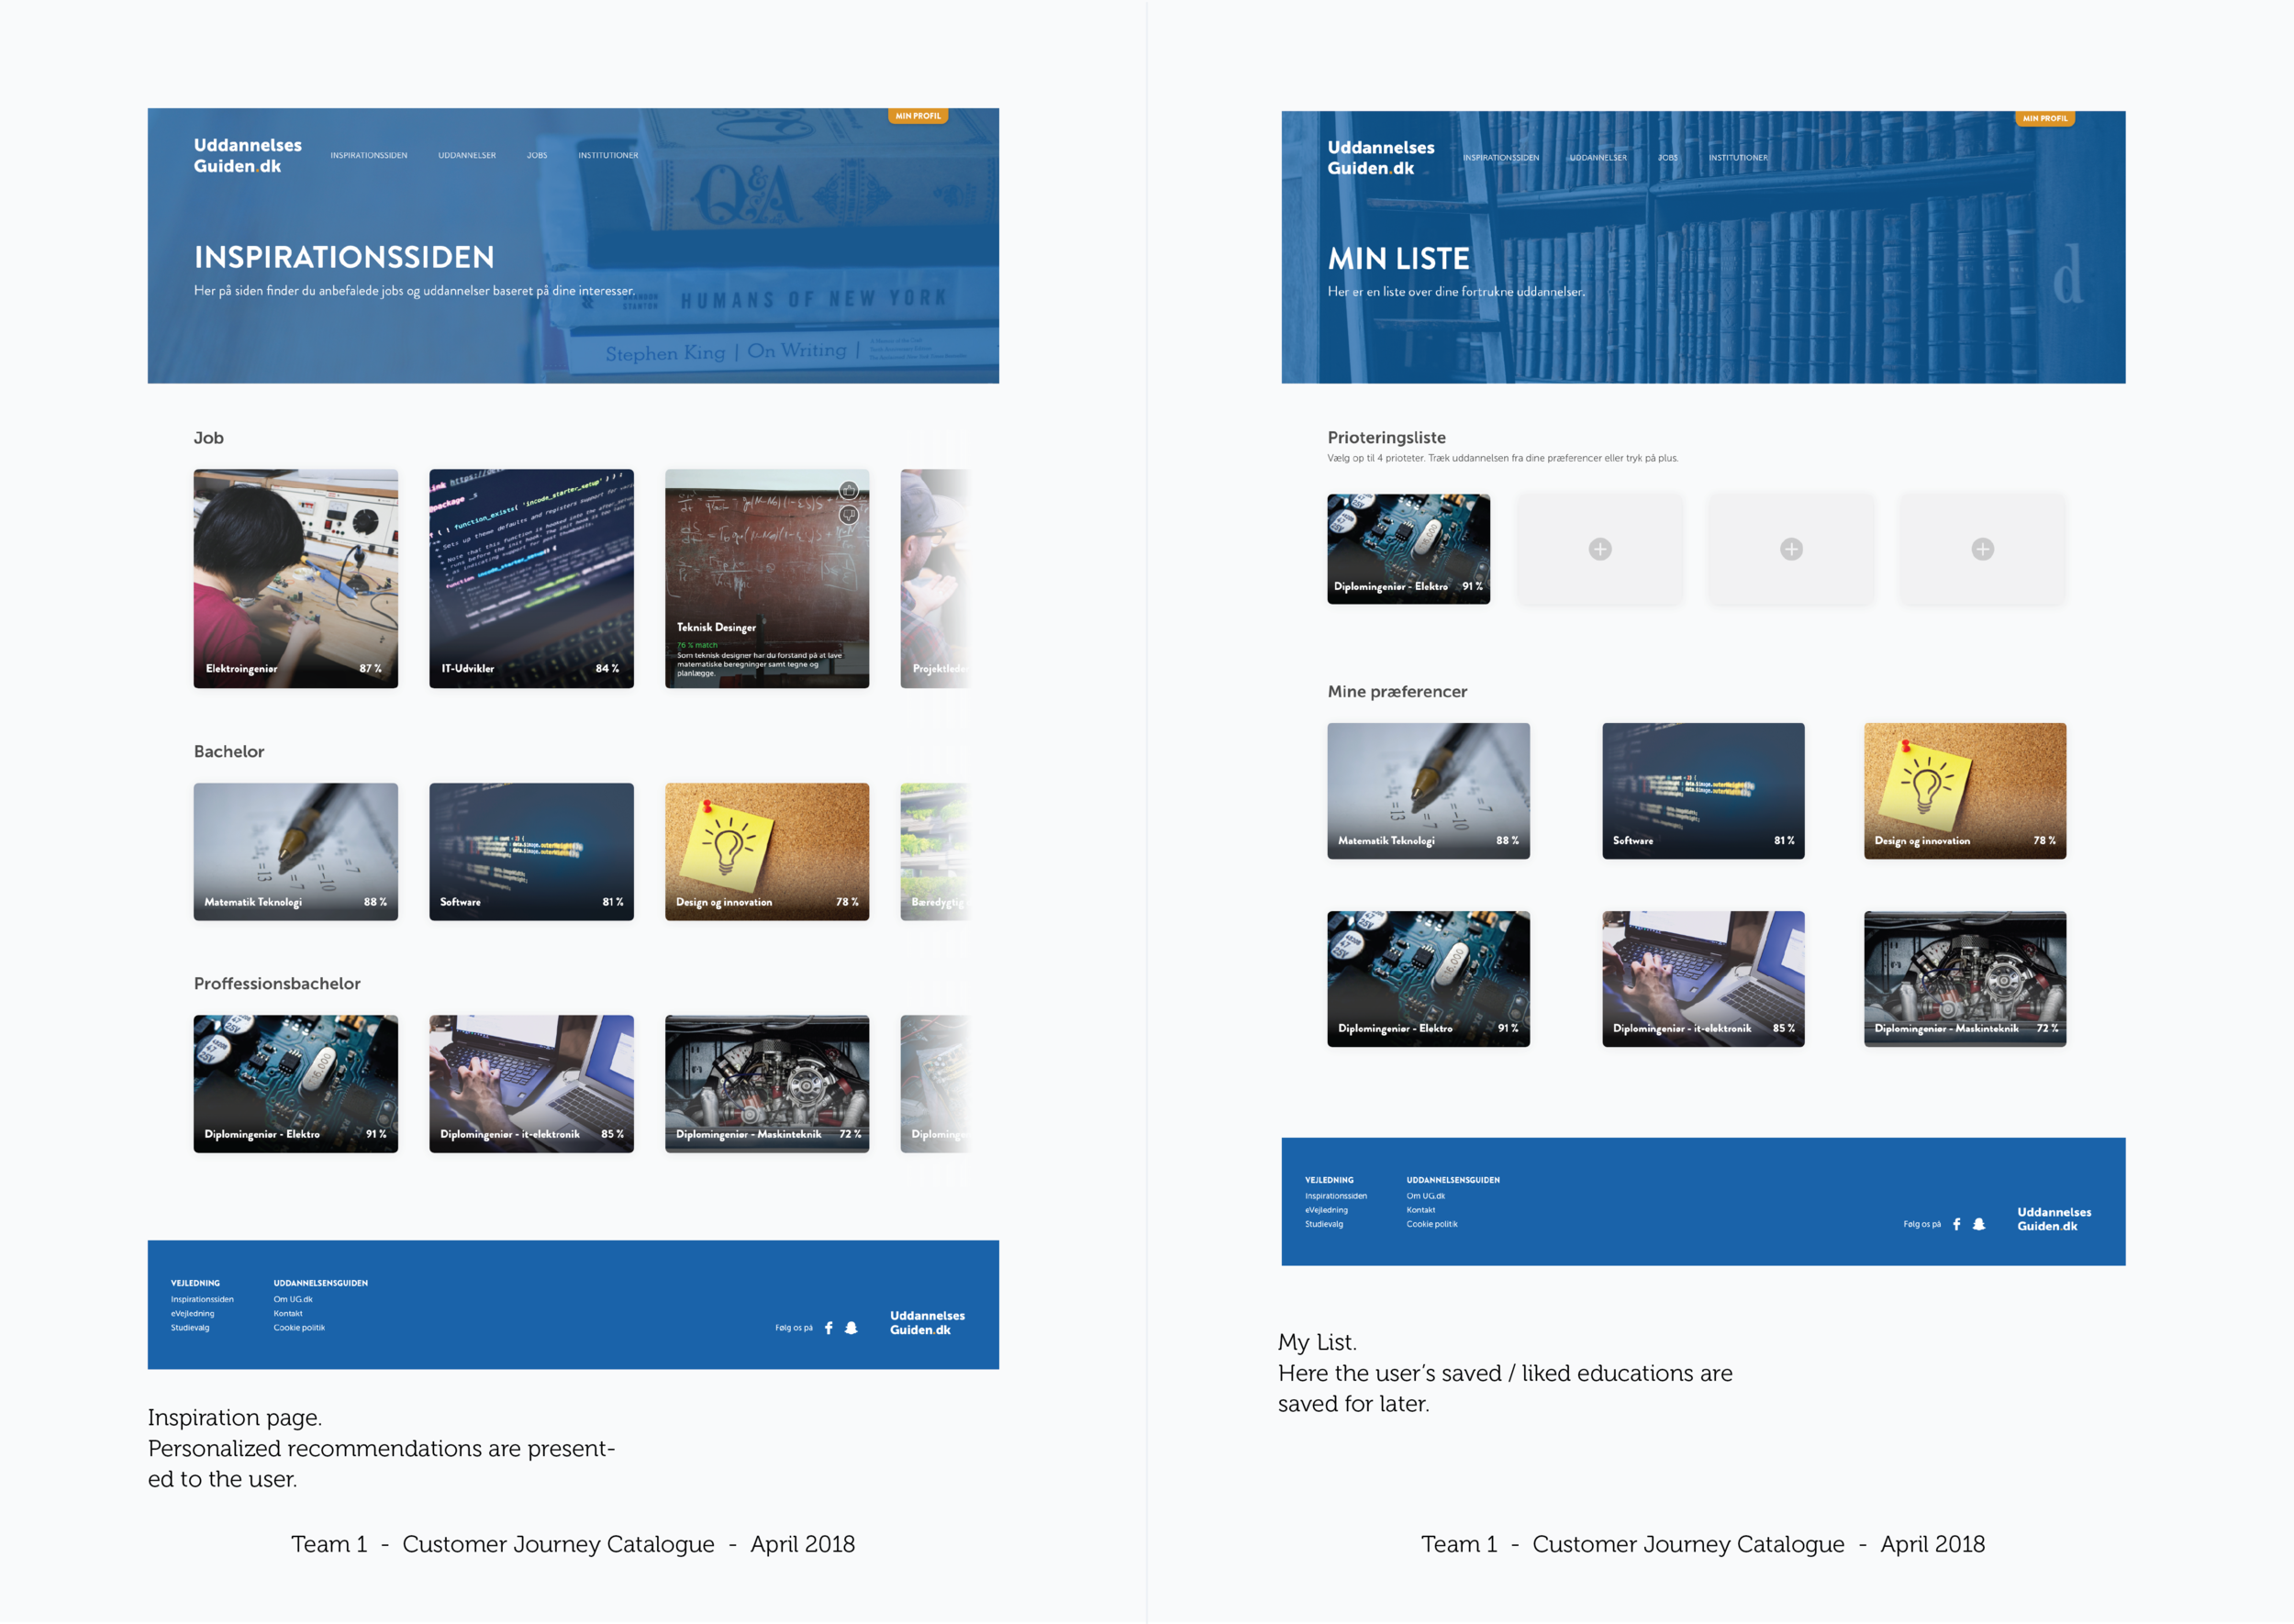The width and height of the screenshot is (2294, 1624).
Task: Click the first empty plus slot in Prioteringsliste
Action: (1600, 549)
